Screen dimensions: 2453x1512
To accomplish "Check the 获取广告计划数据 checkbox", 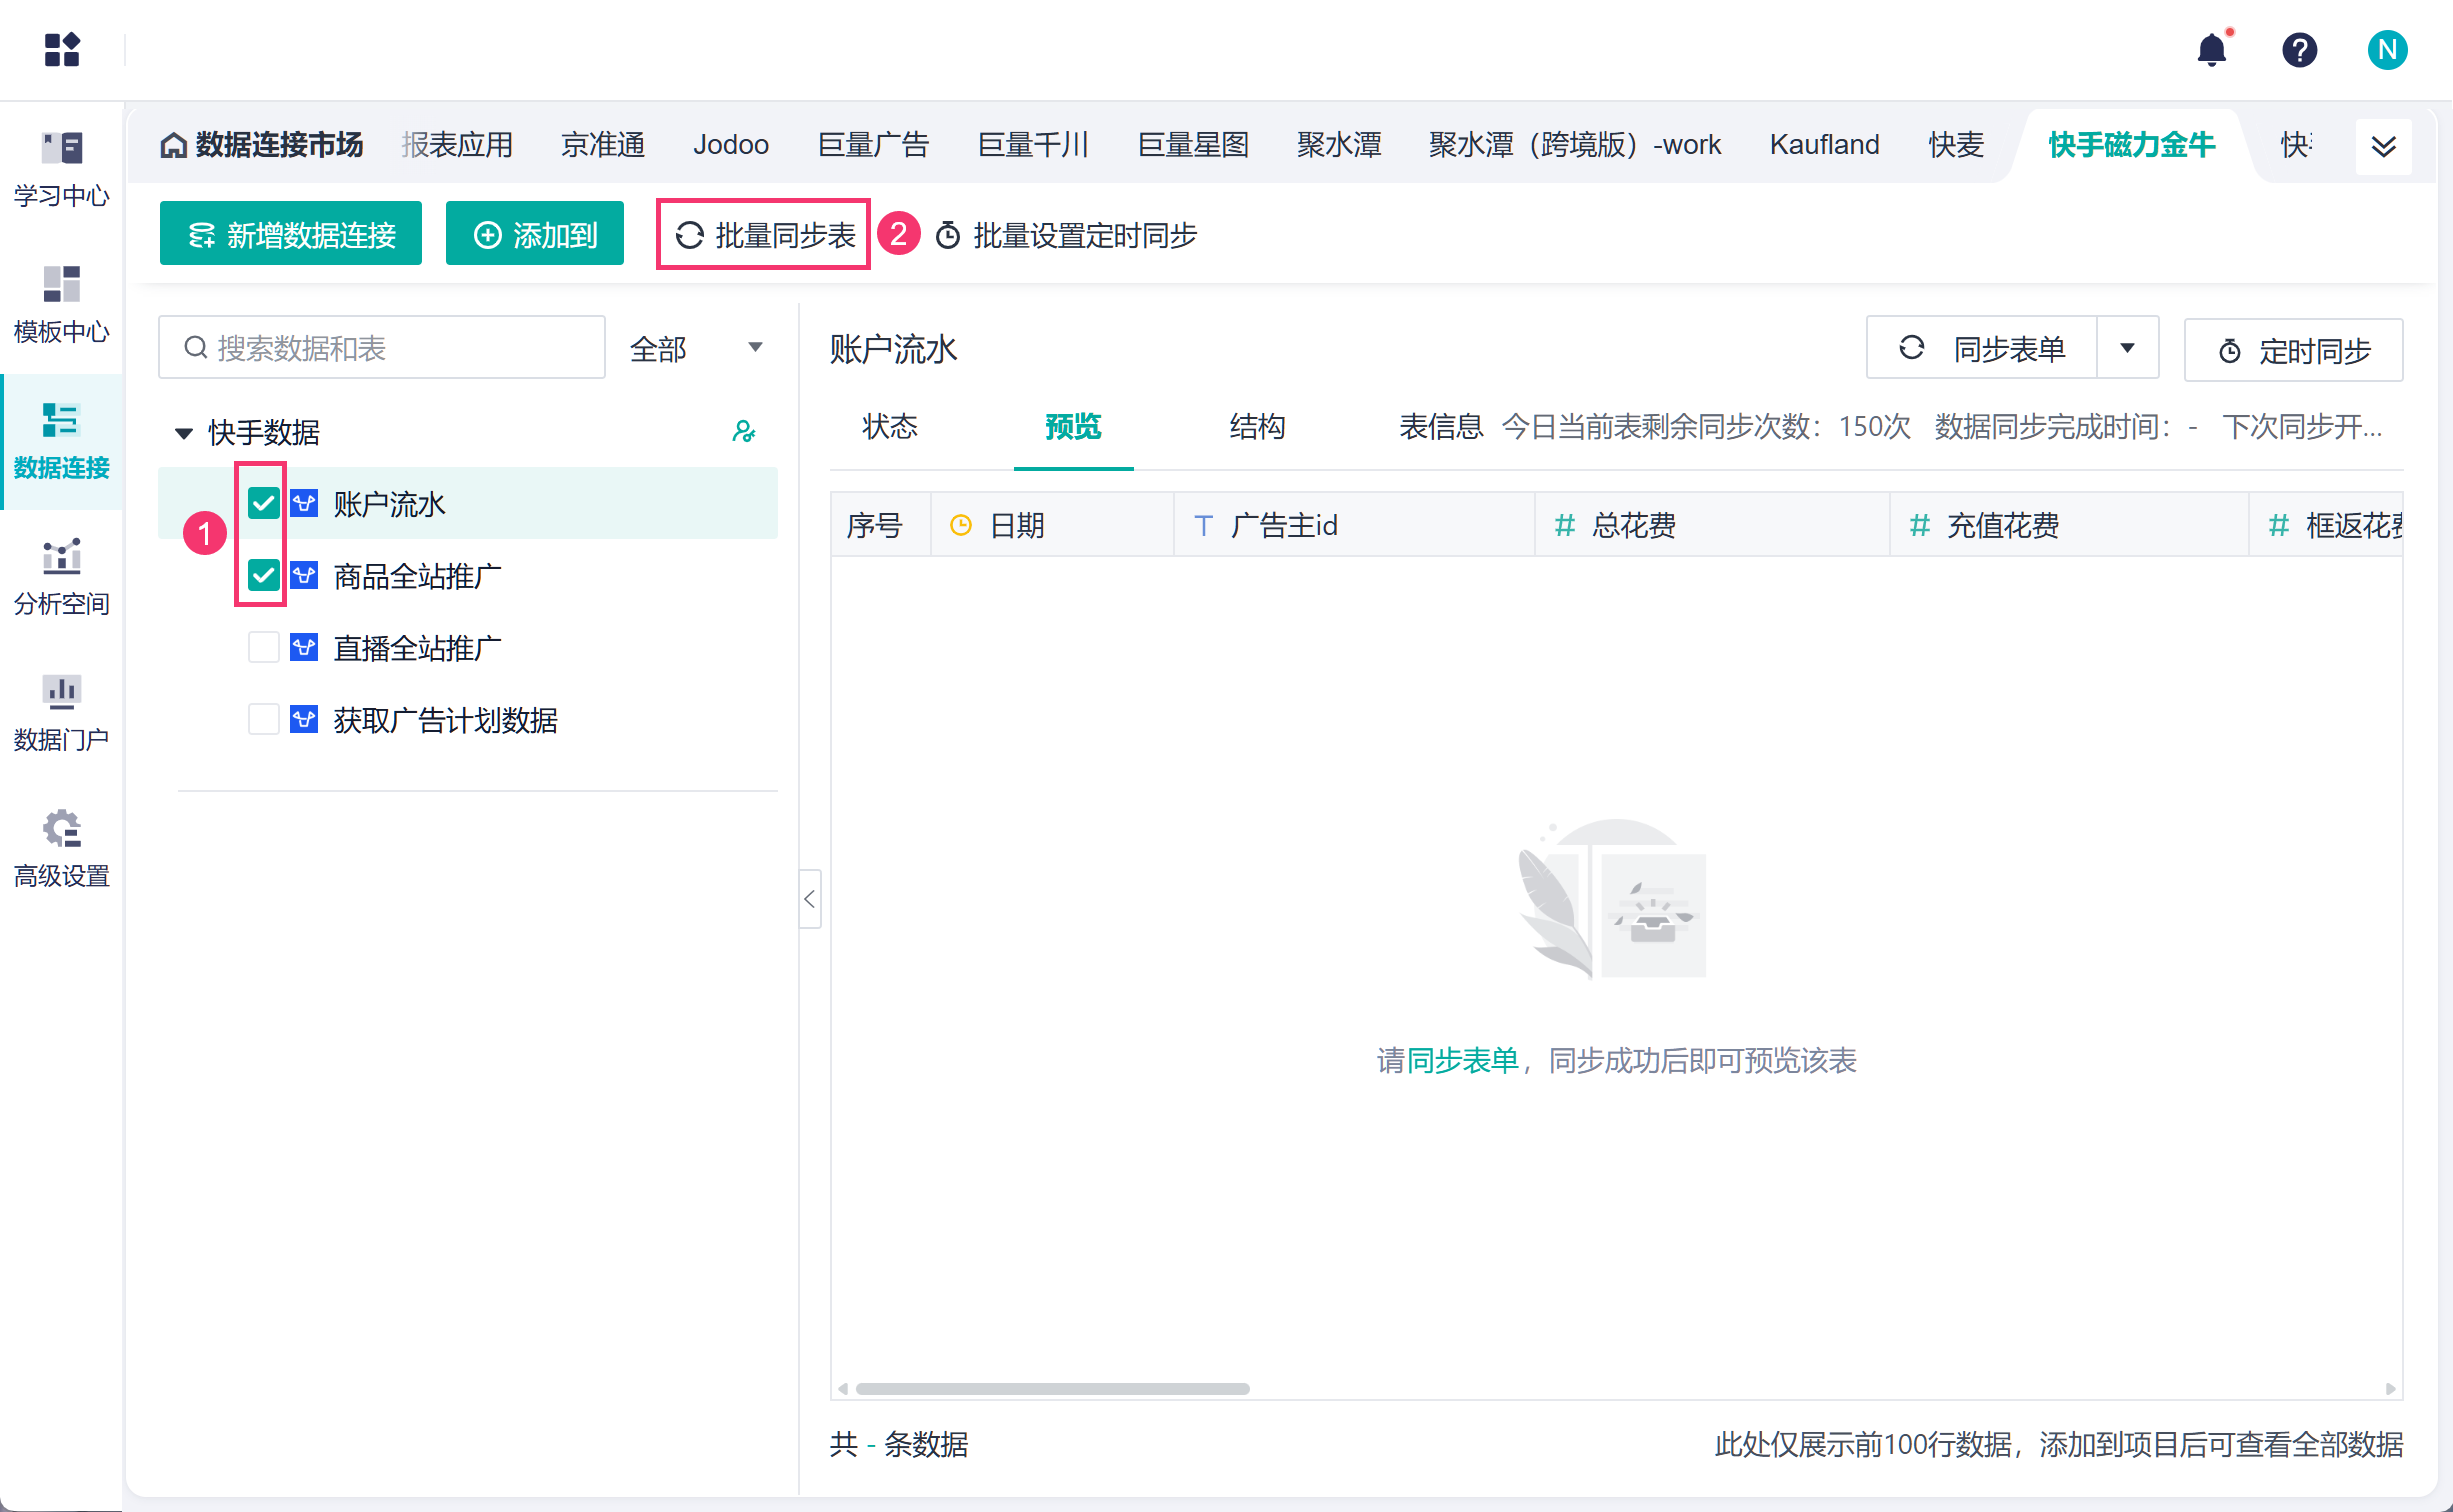I will pos(263,719).
